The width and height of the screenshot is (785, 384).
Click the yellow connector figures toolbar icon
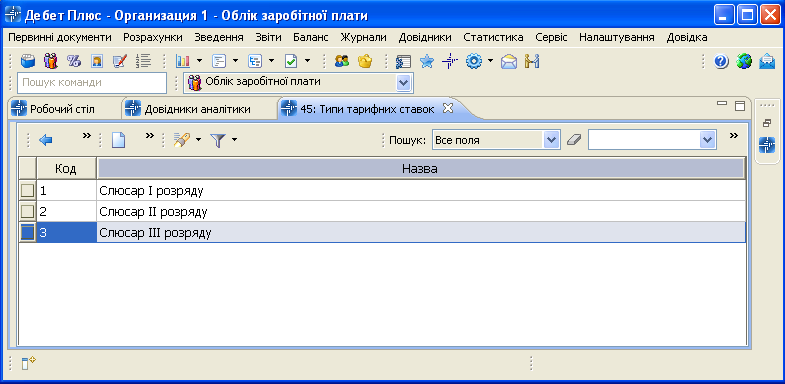[532, 62]
